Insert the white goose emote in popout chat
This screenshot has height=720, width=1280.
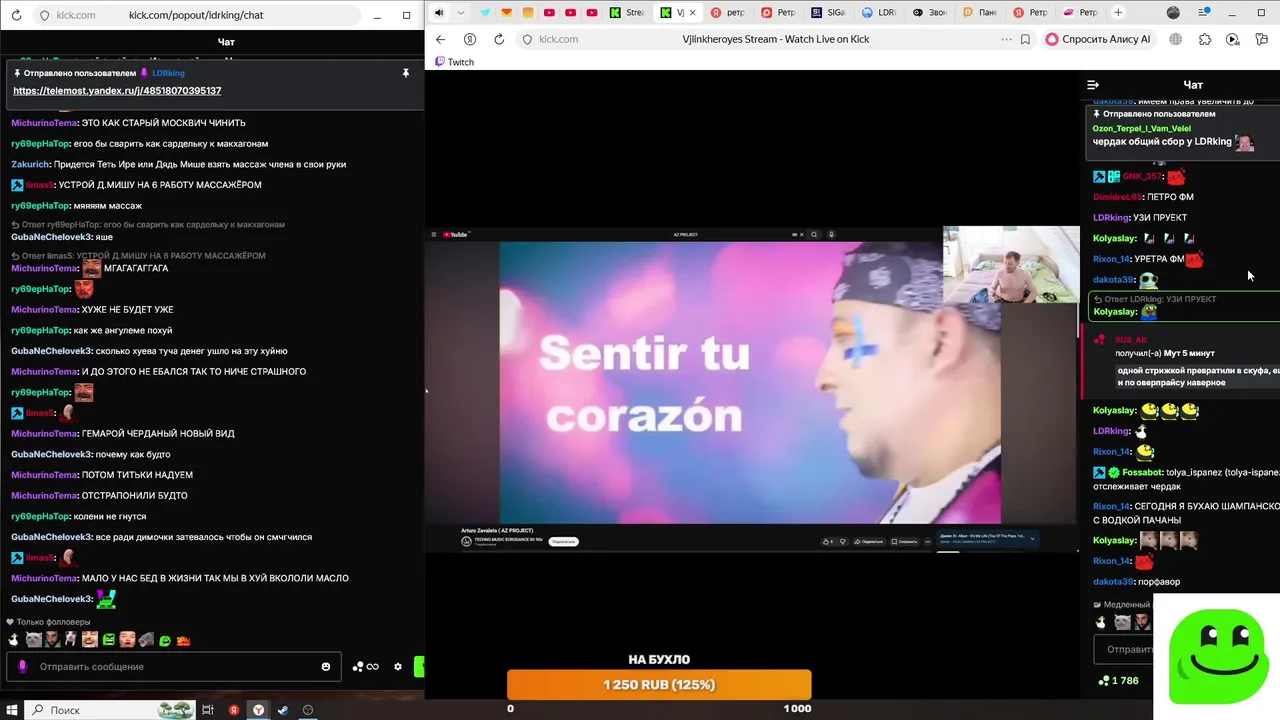pyautogui.click(x=13, y=640)
